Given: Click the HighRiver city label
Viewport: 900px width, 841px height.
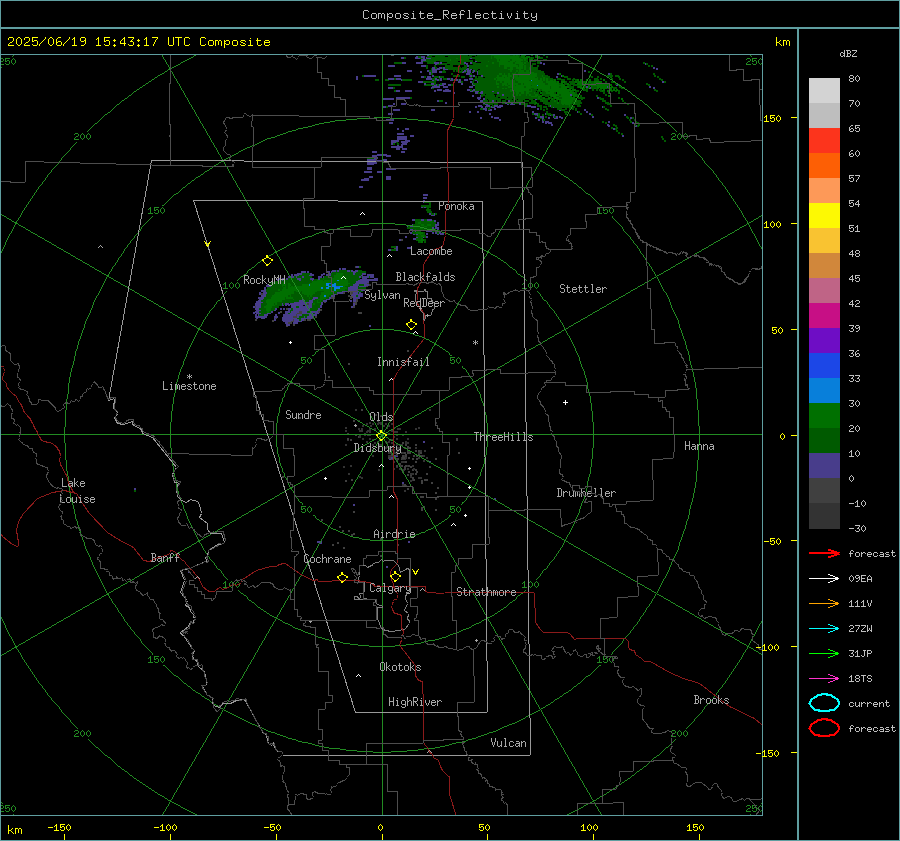Looking at the screenshot, I should click(415, 702).
